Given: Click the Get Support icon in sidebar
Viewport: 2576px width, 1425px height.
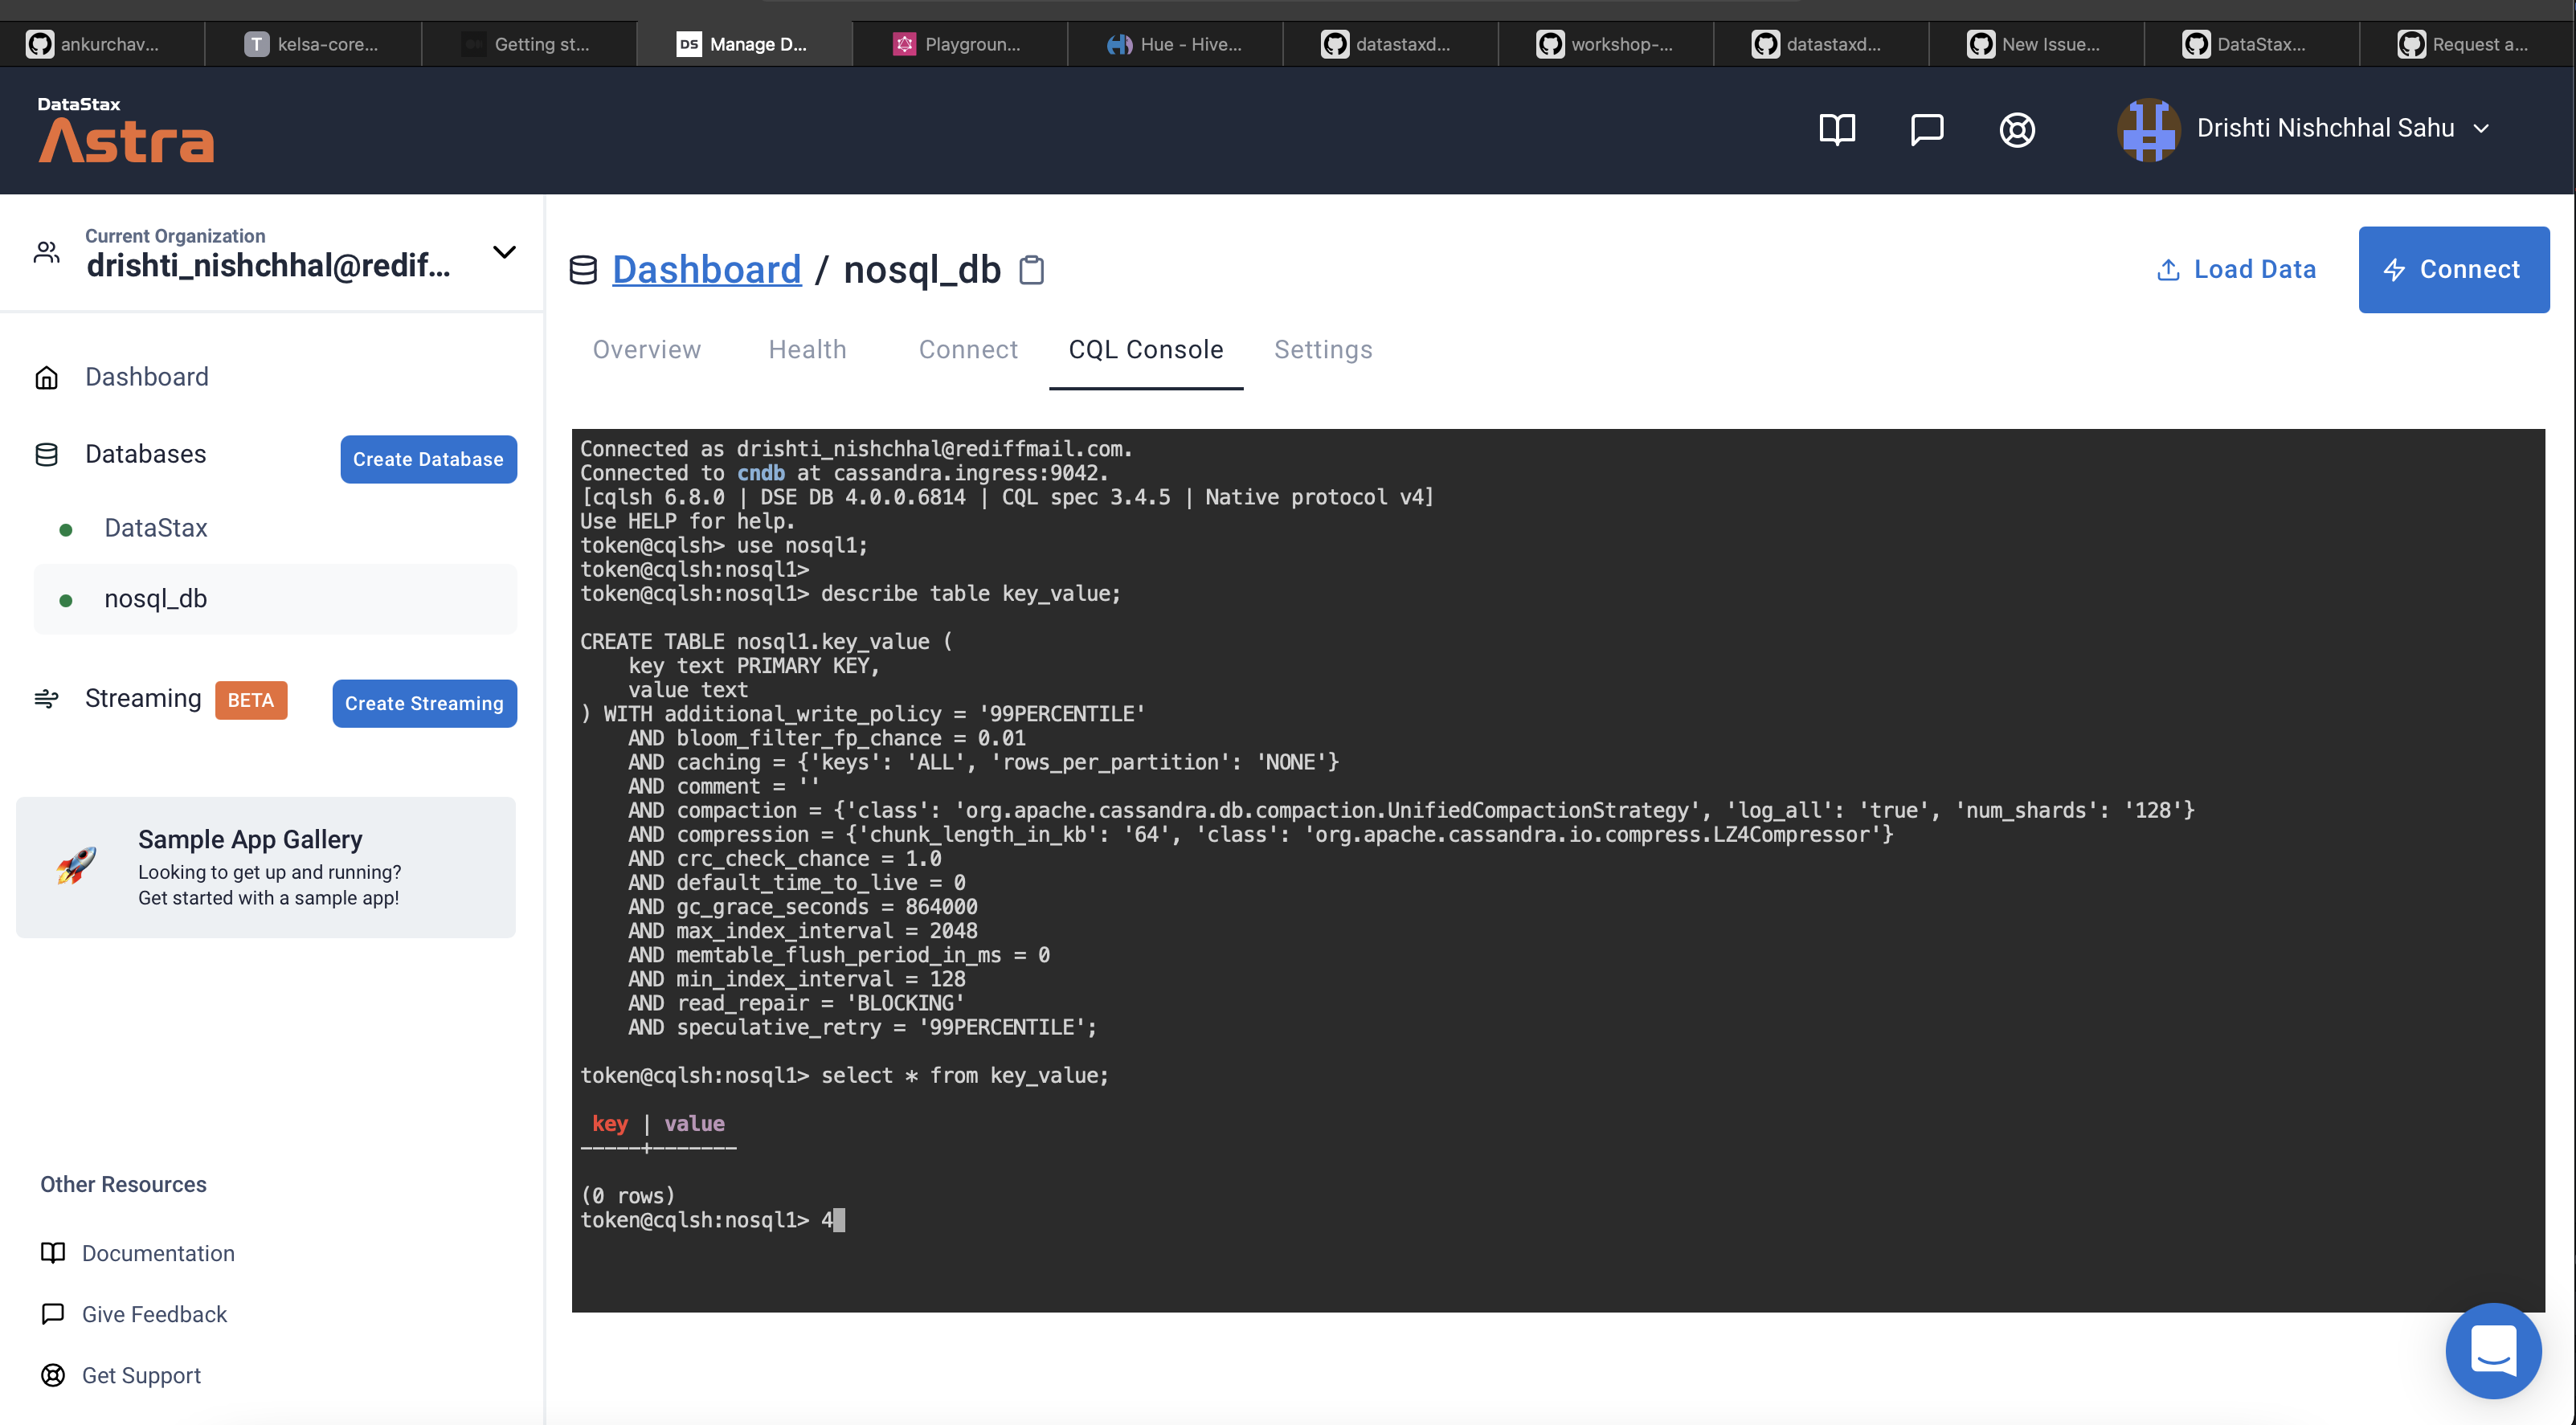Looking at the screenshot, I should click(53, 1375).
